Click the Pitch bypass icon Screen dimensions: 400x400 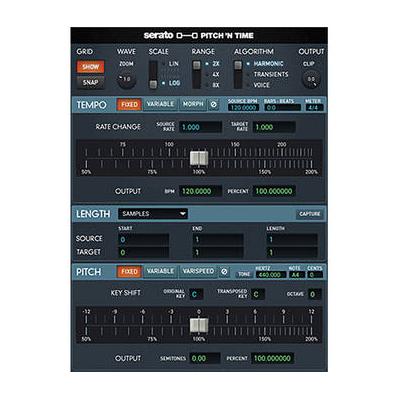tap(224, 272)
